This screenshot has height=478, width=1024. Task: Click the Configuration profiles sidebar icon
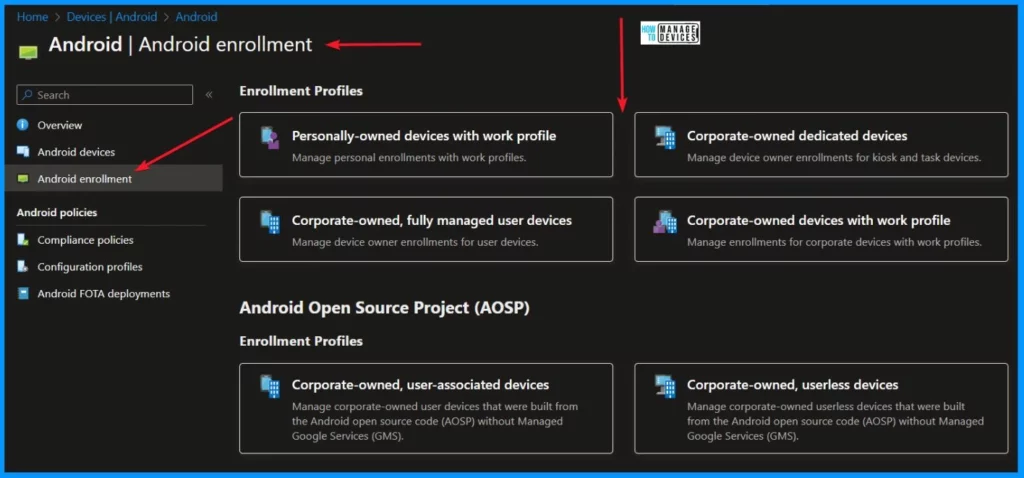(x=23, y=266)
